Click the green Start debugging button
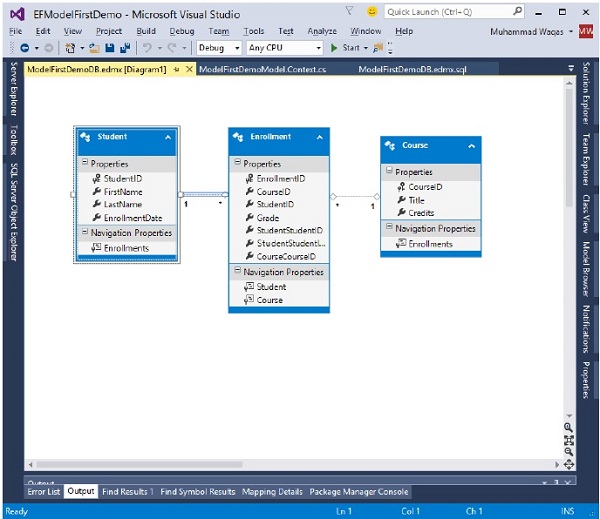 [334, 48]
